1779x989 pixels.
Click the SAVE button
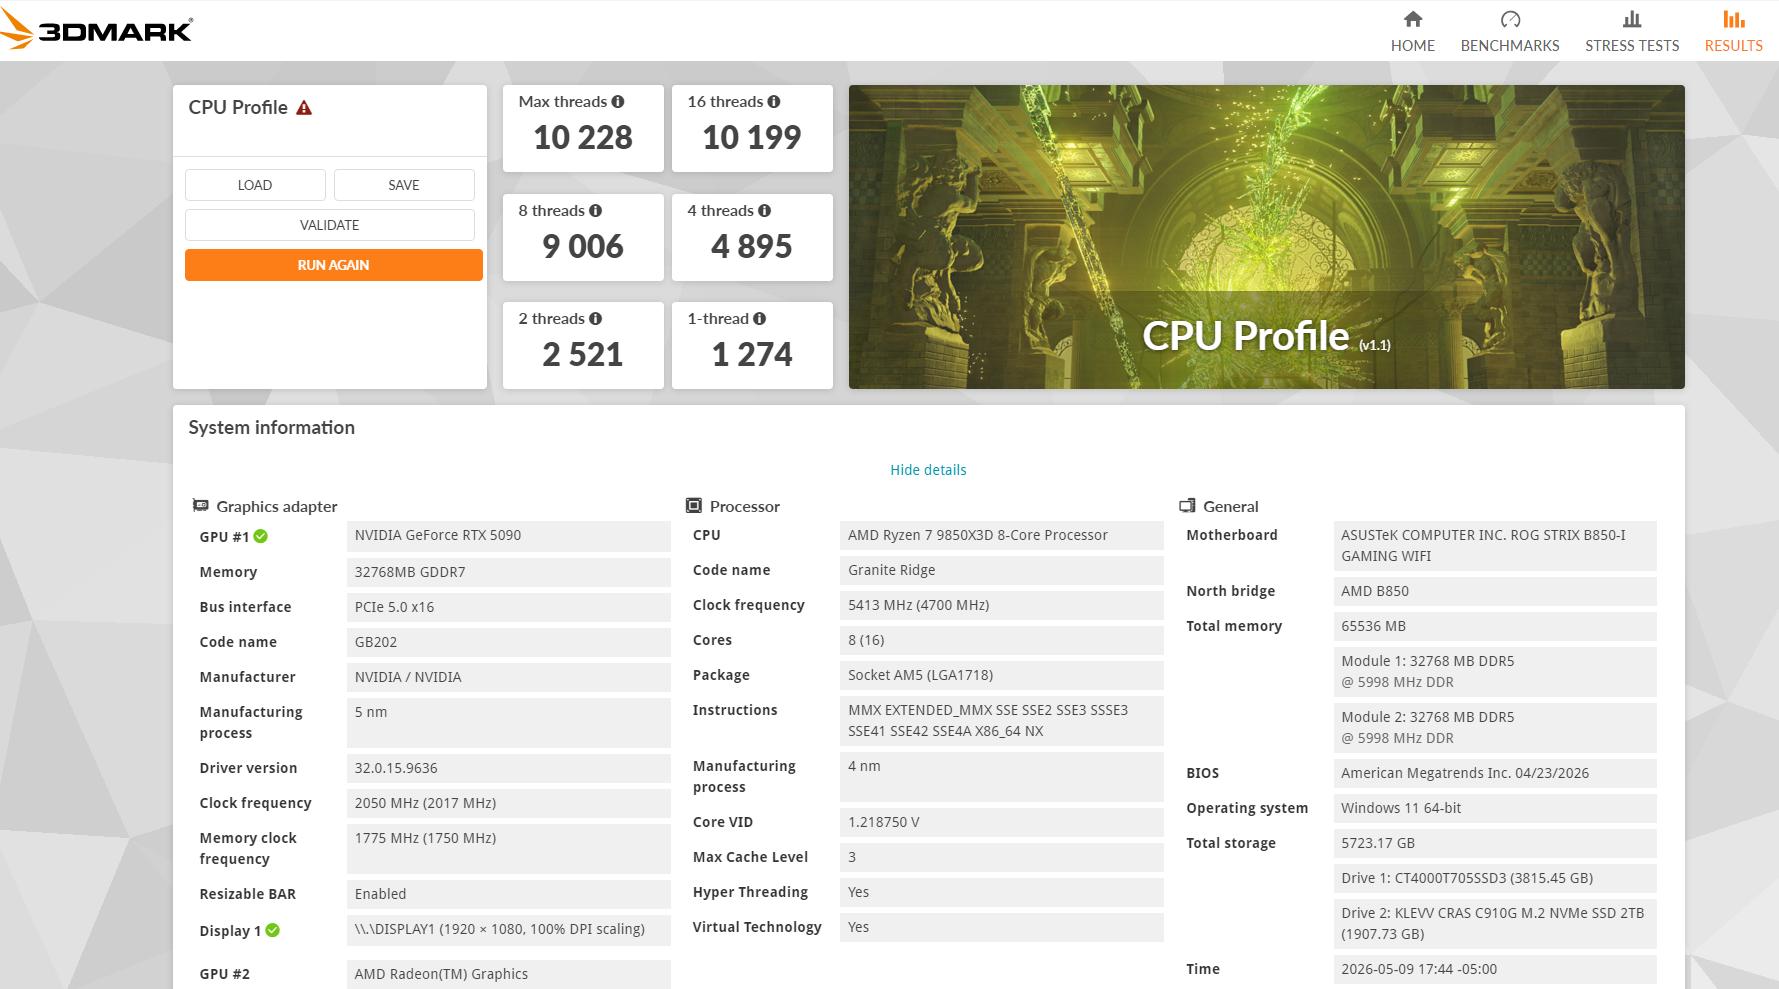pos(404,185)
